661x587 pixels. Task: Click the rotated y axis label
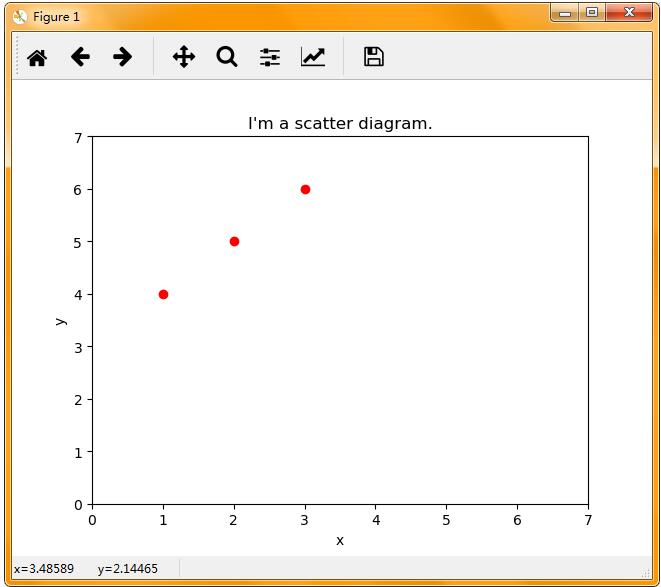[61, 321]
